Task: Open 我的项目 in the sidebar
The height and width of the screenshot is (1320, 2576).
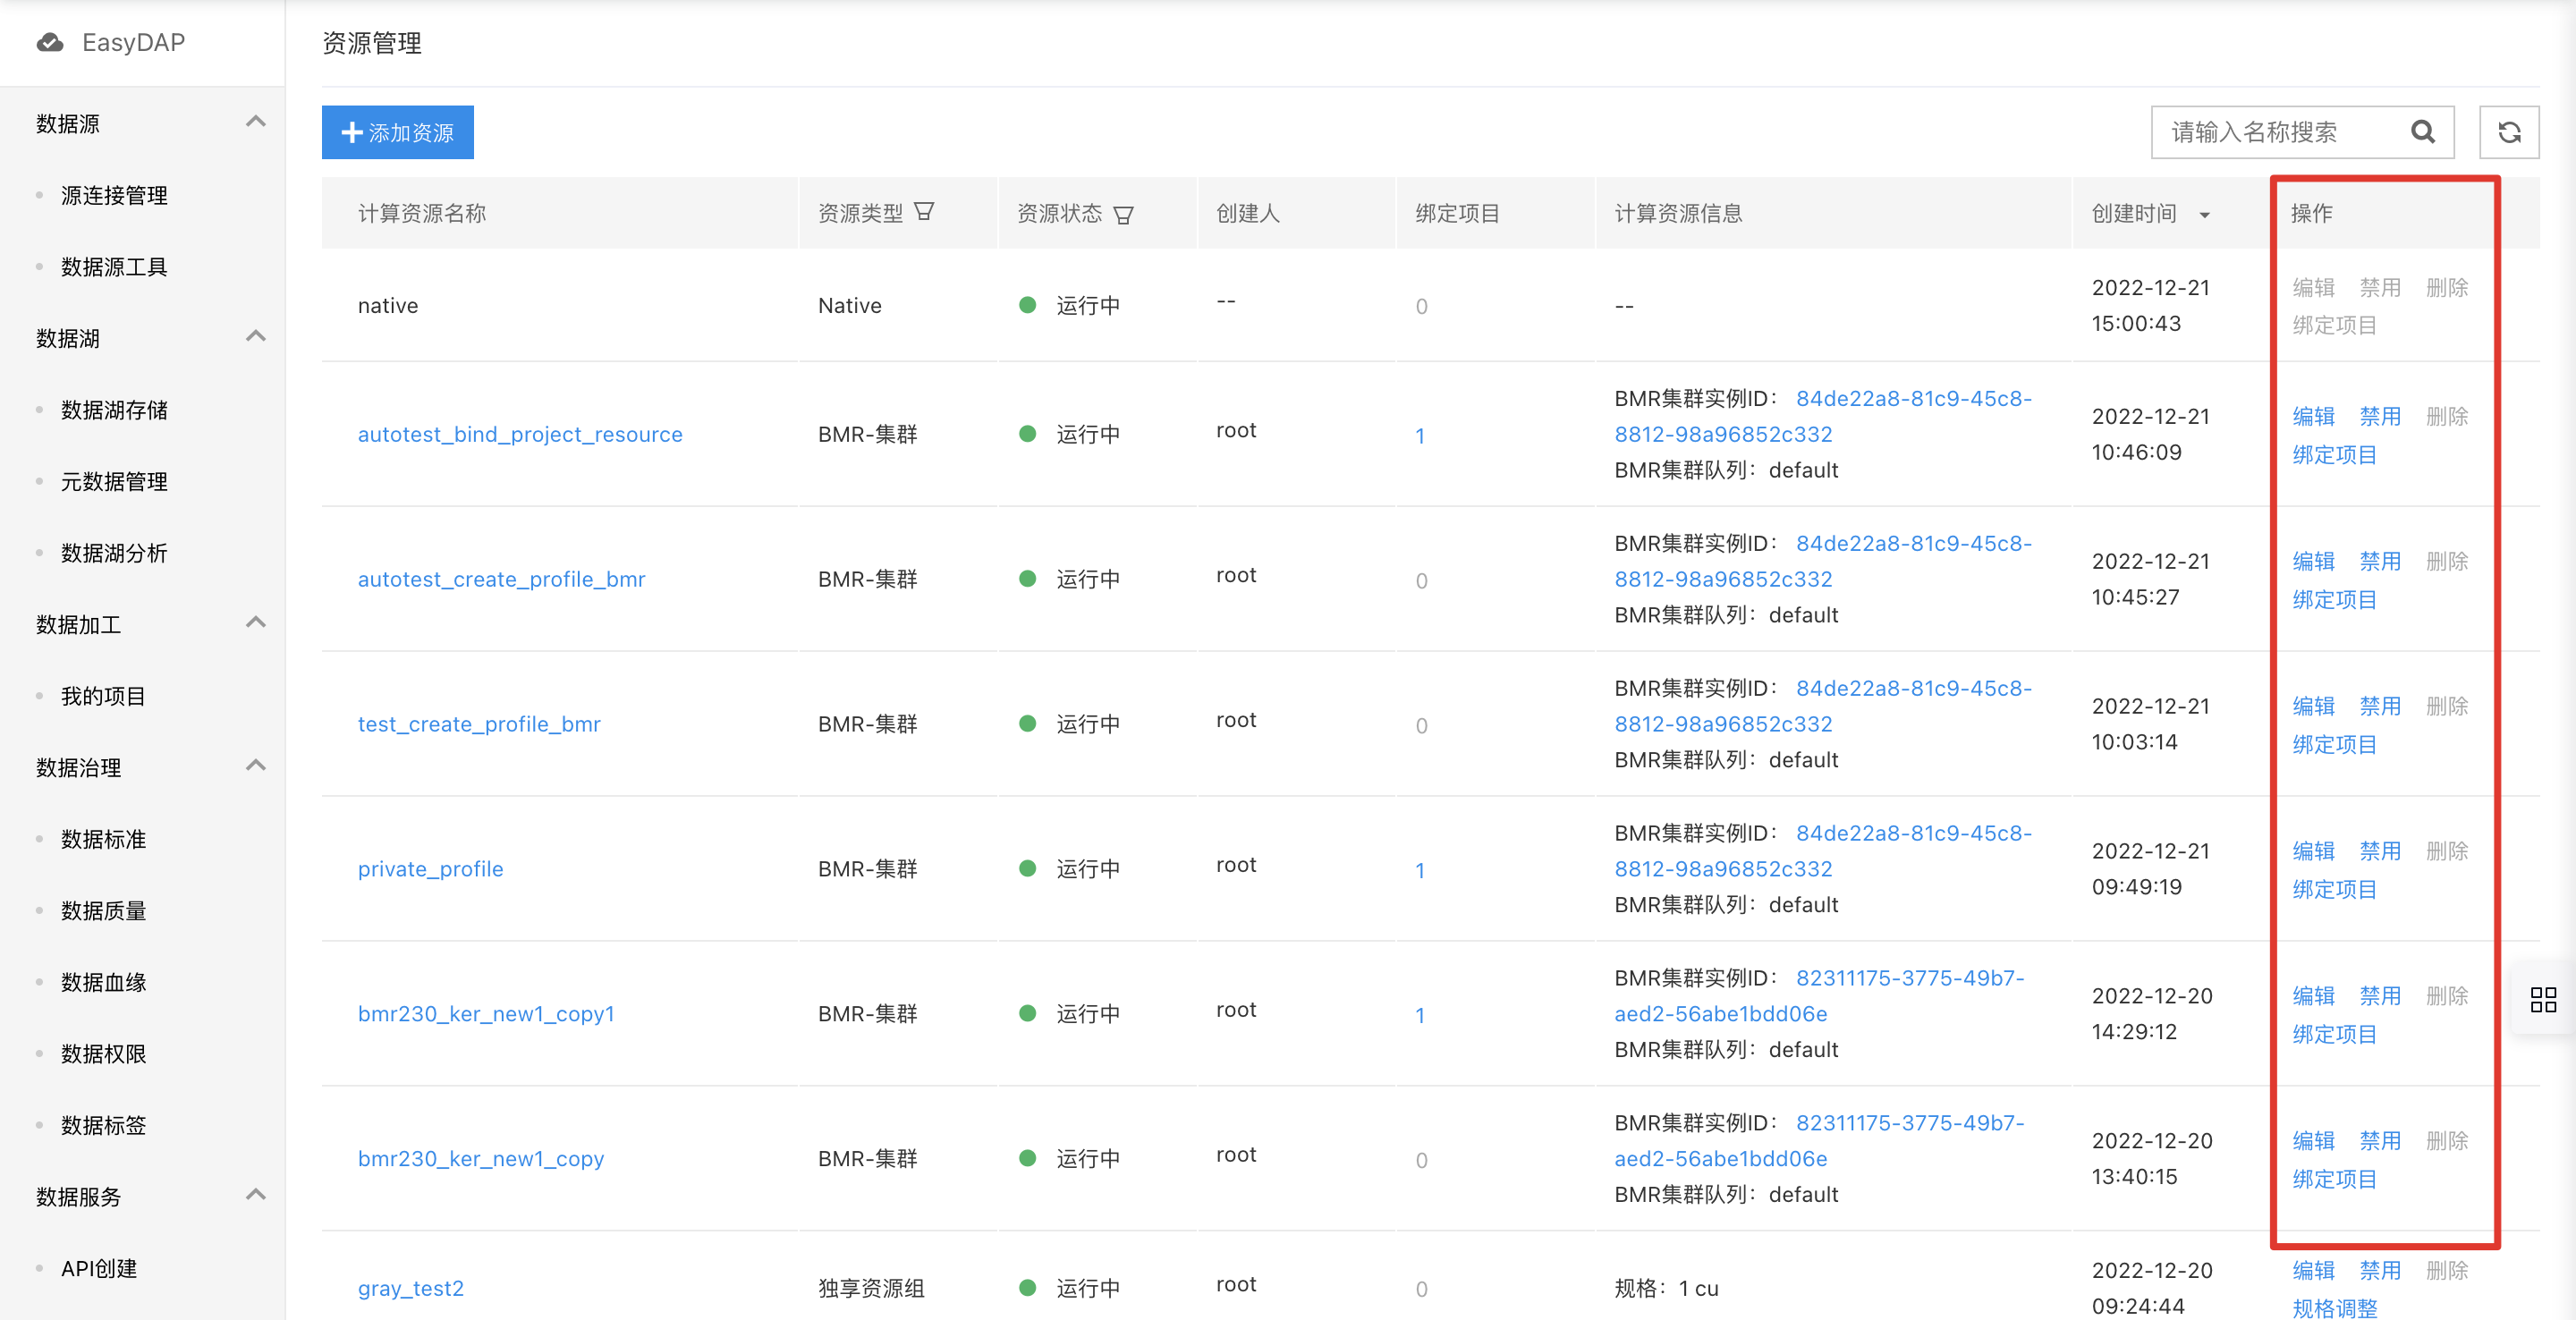Action: tap(103, 696)
